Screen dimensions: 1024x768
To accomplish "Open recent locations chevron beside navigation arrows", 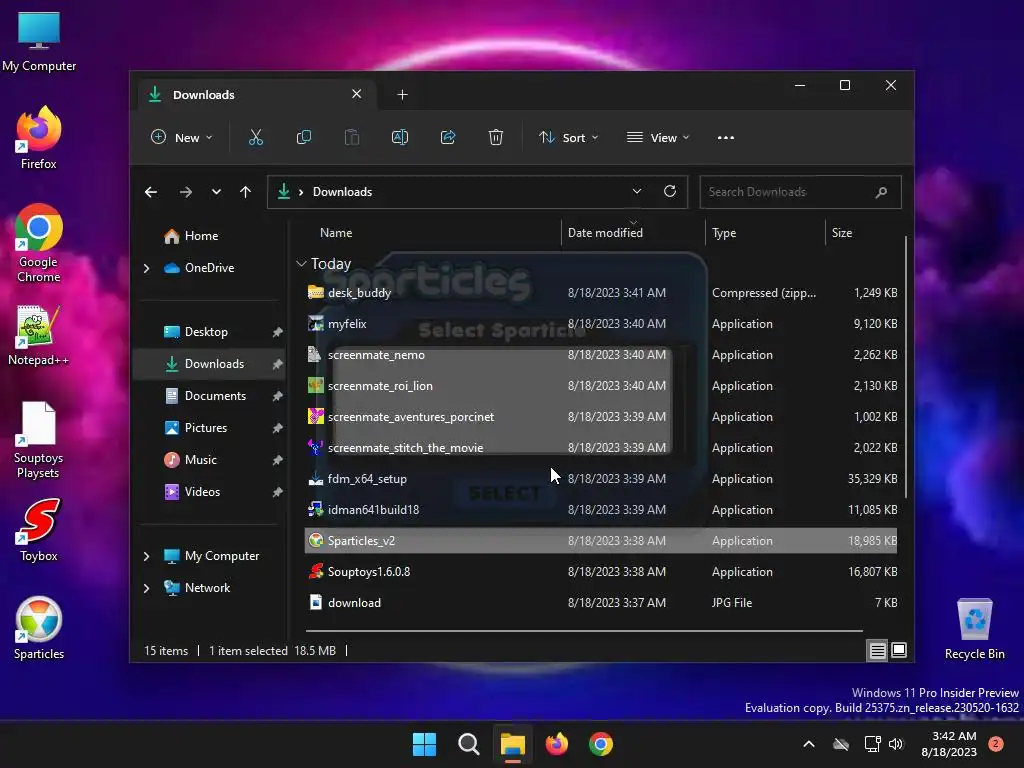I will 216,192.
